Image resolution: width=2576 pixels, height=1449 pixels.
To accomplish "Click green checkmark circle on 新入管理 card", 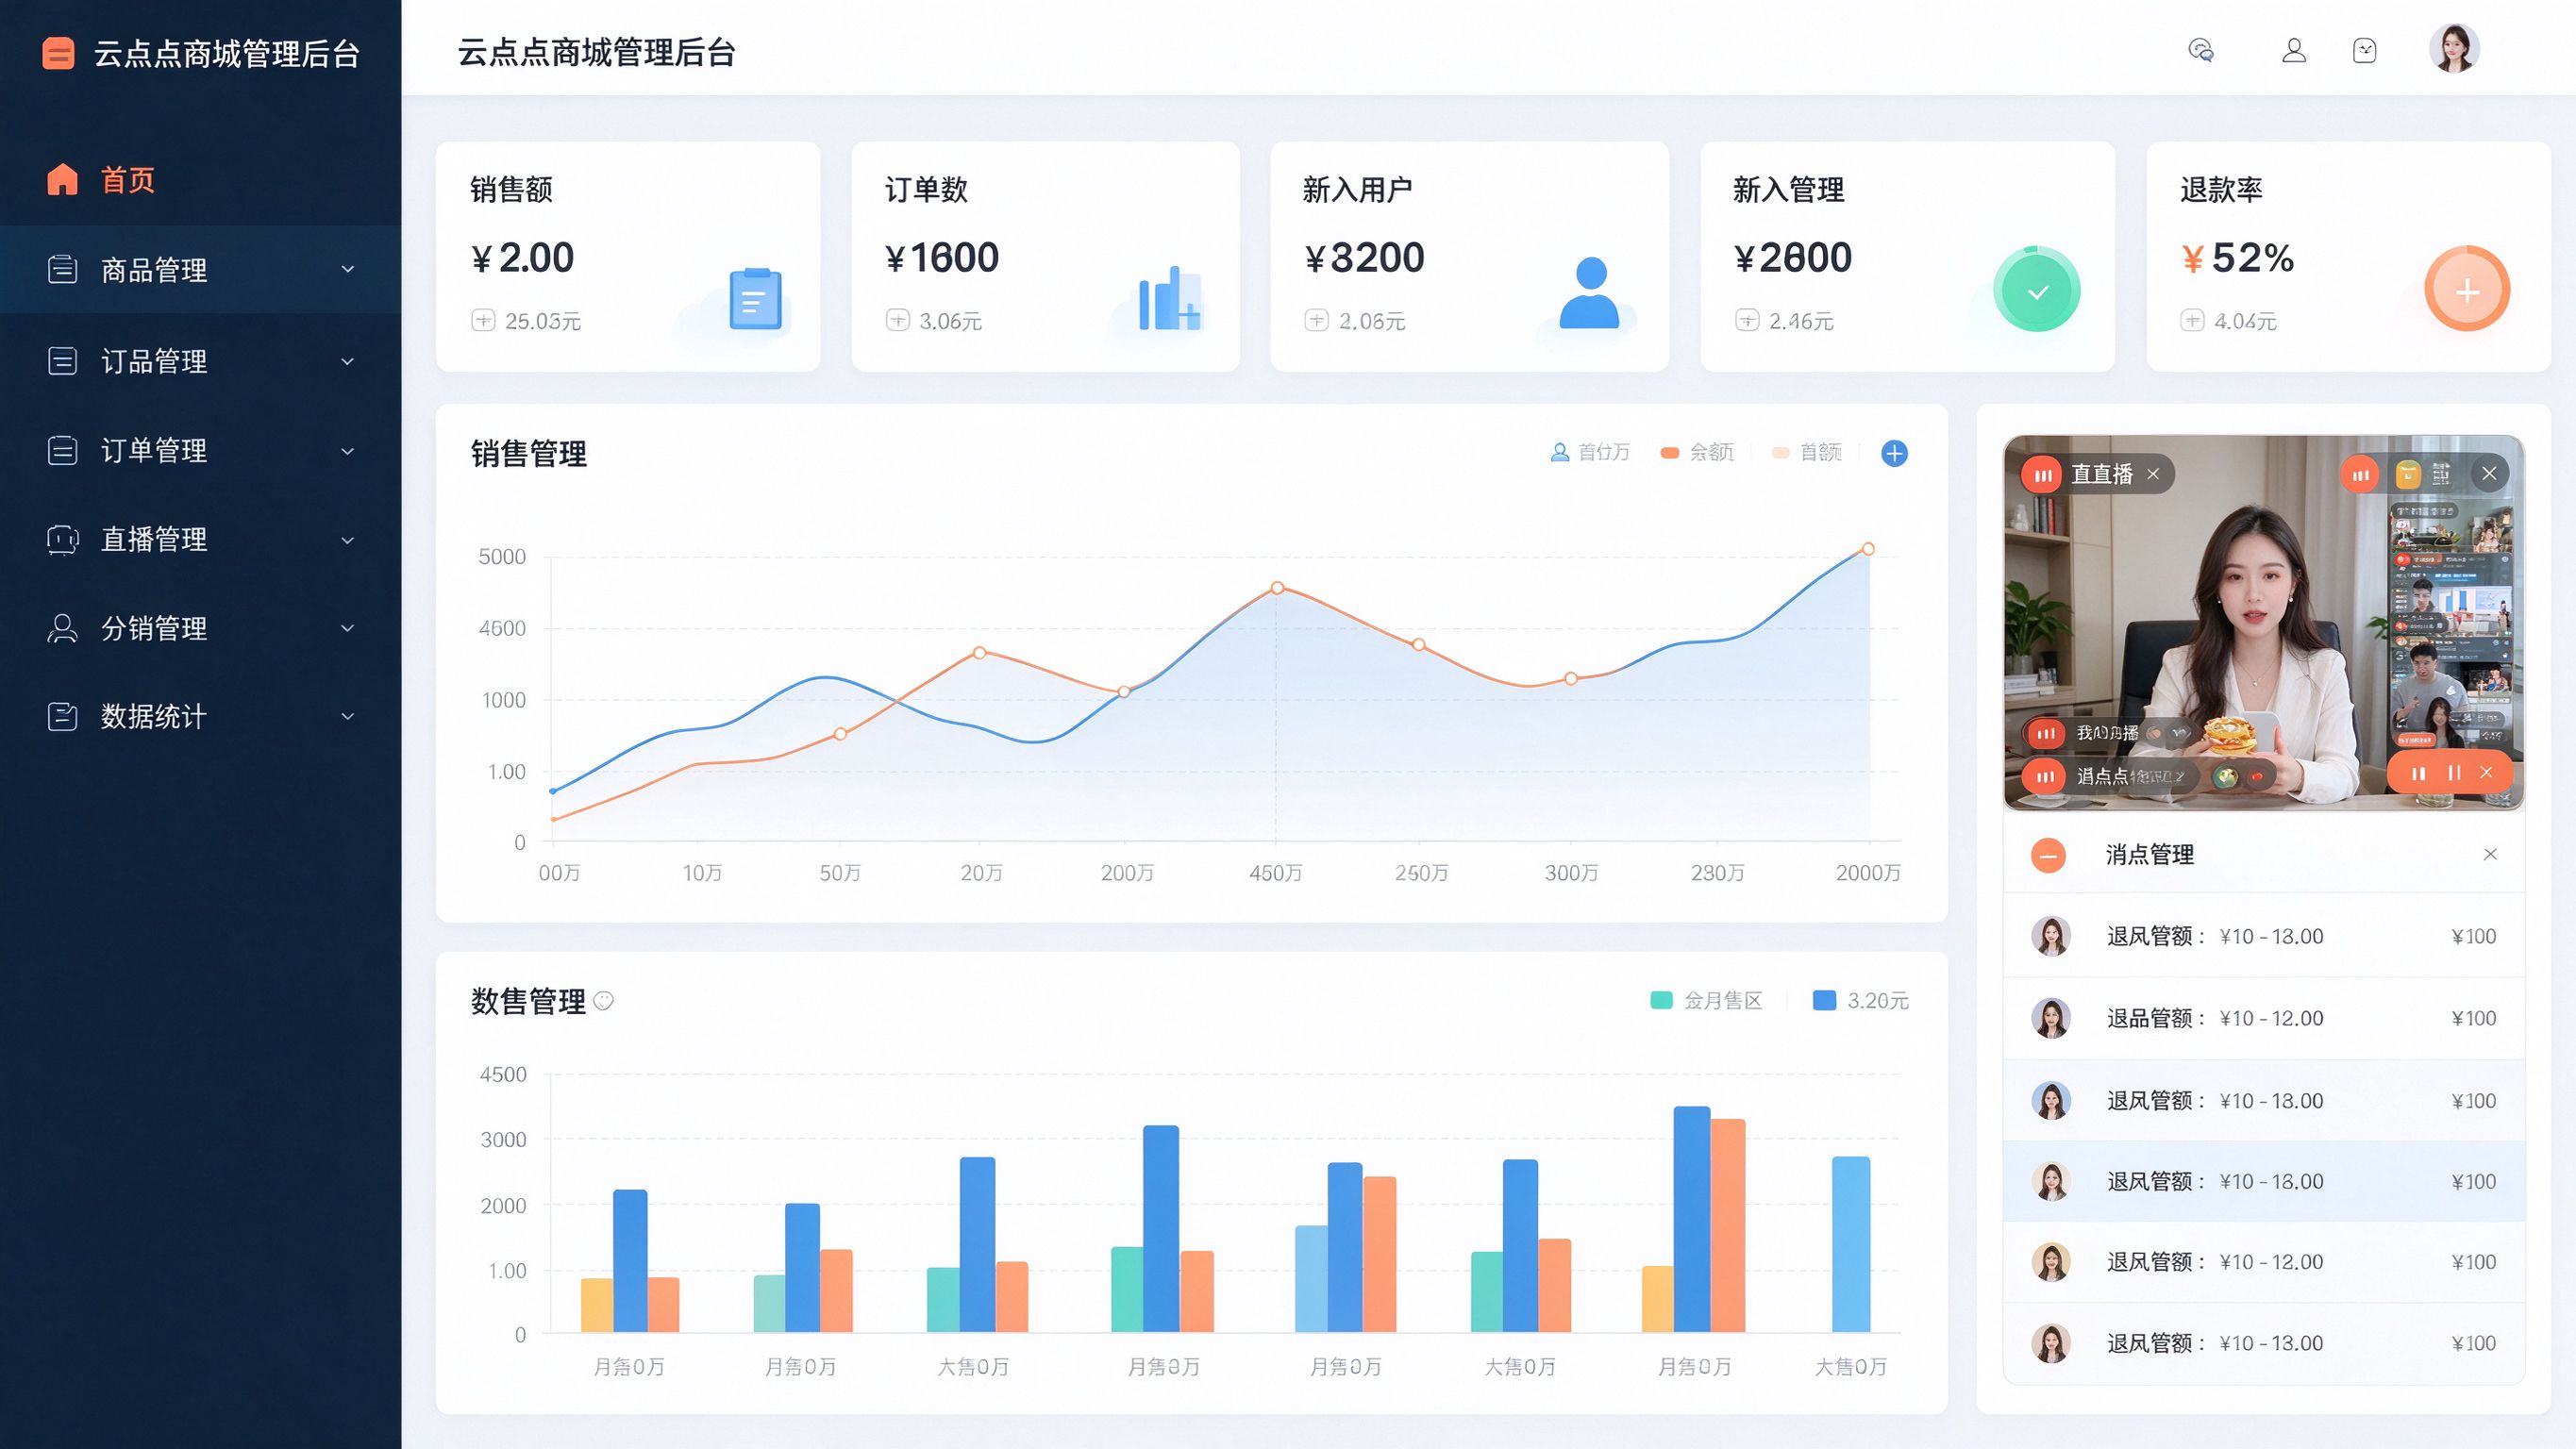I will 2037,291.
